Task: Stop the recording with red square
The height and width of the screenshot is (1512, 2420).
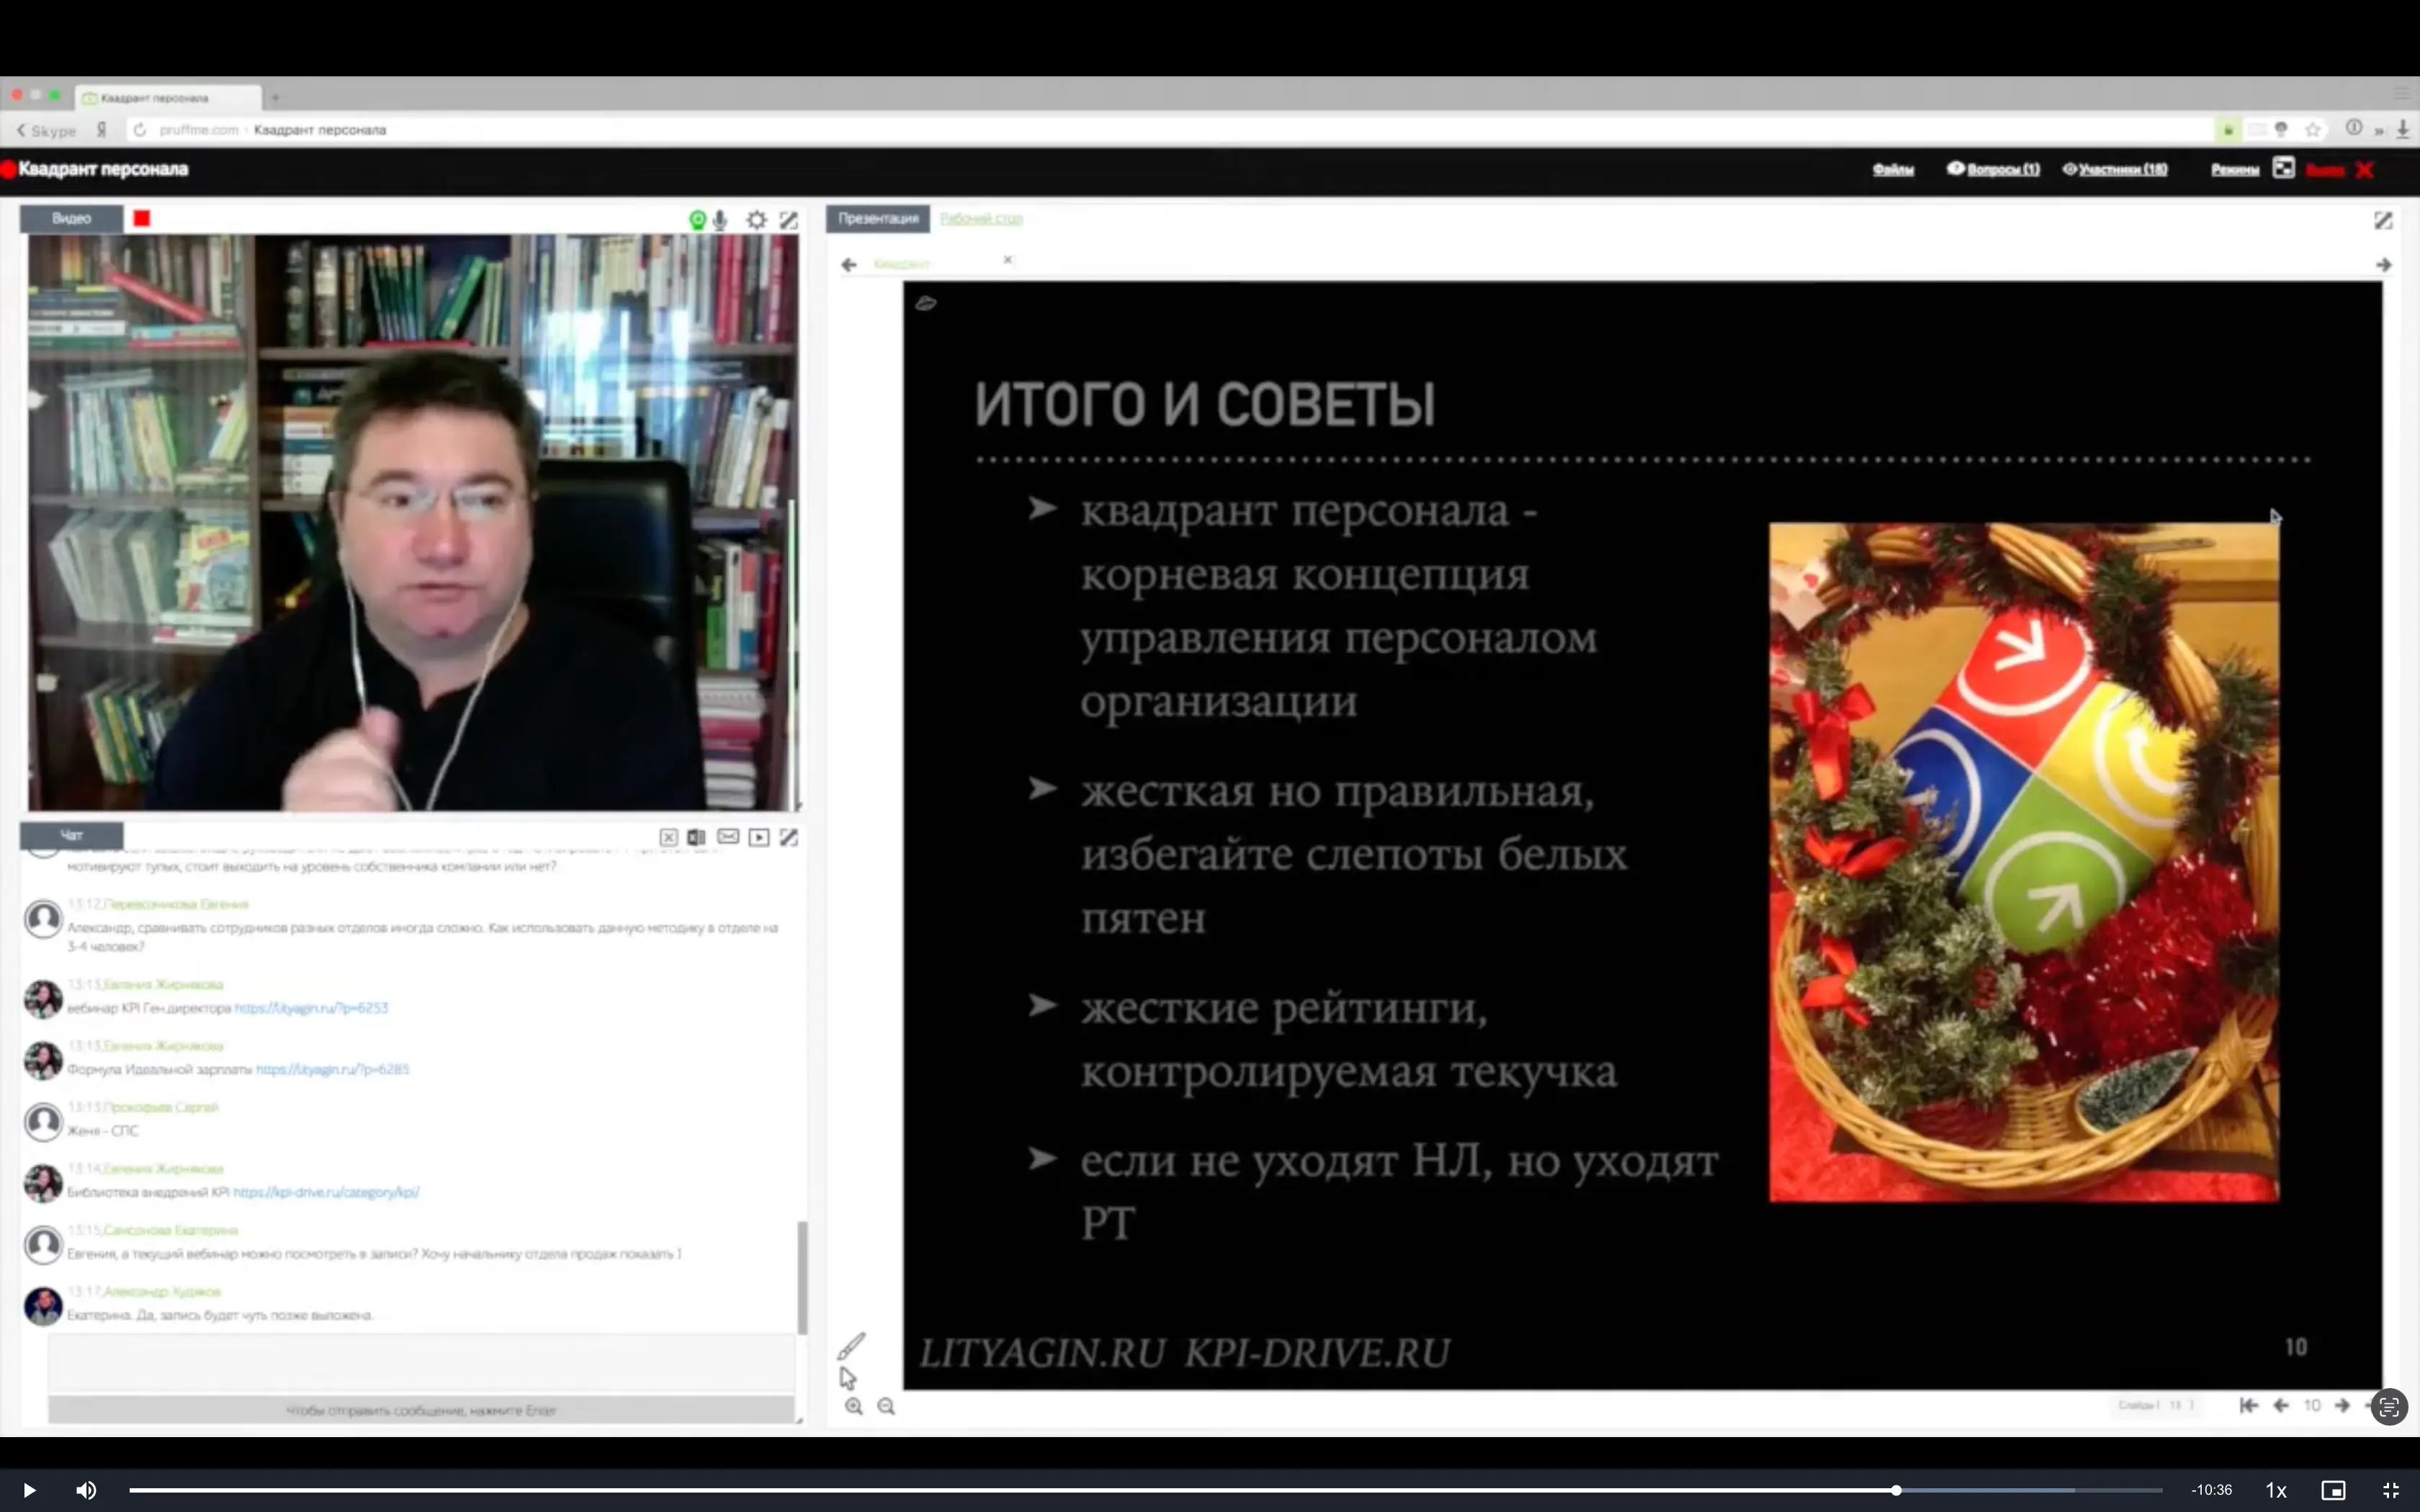Action: pos(142,218)
